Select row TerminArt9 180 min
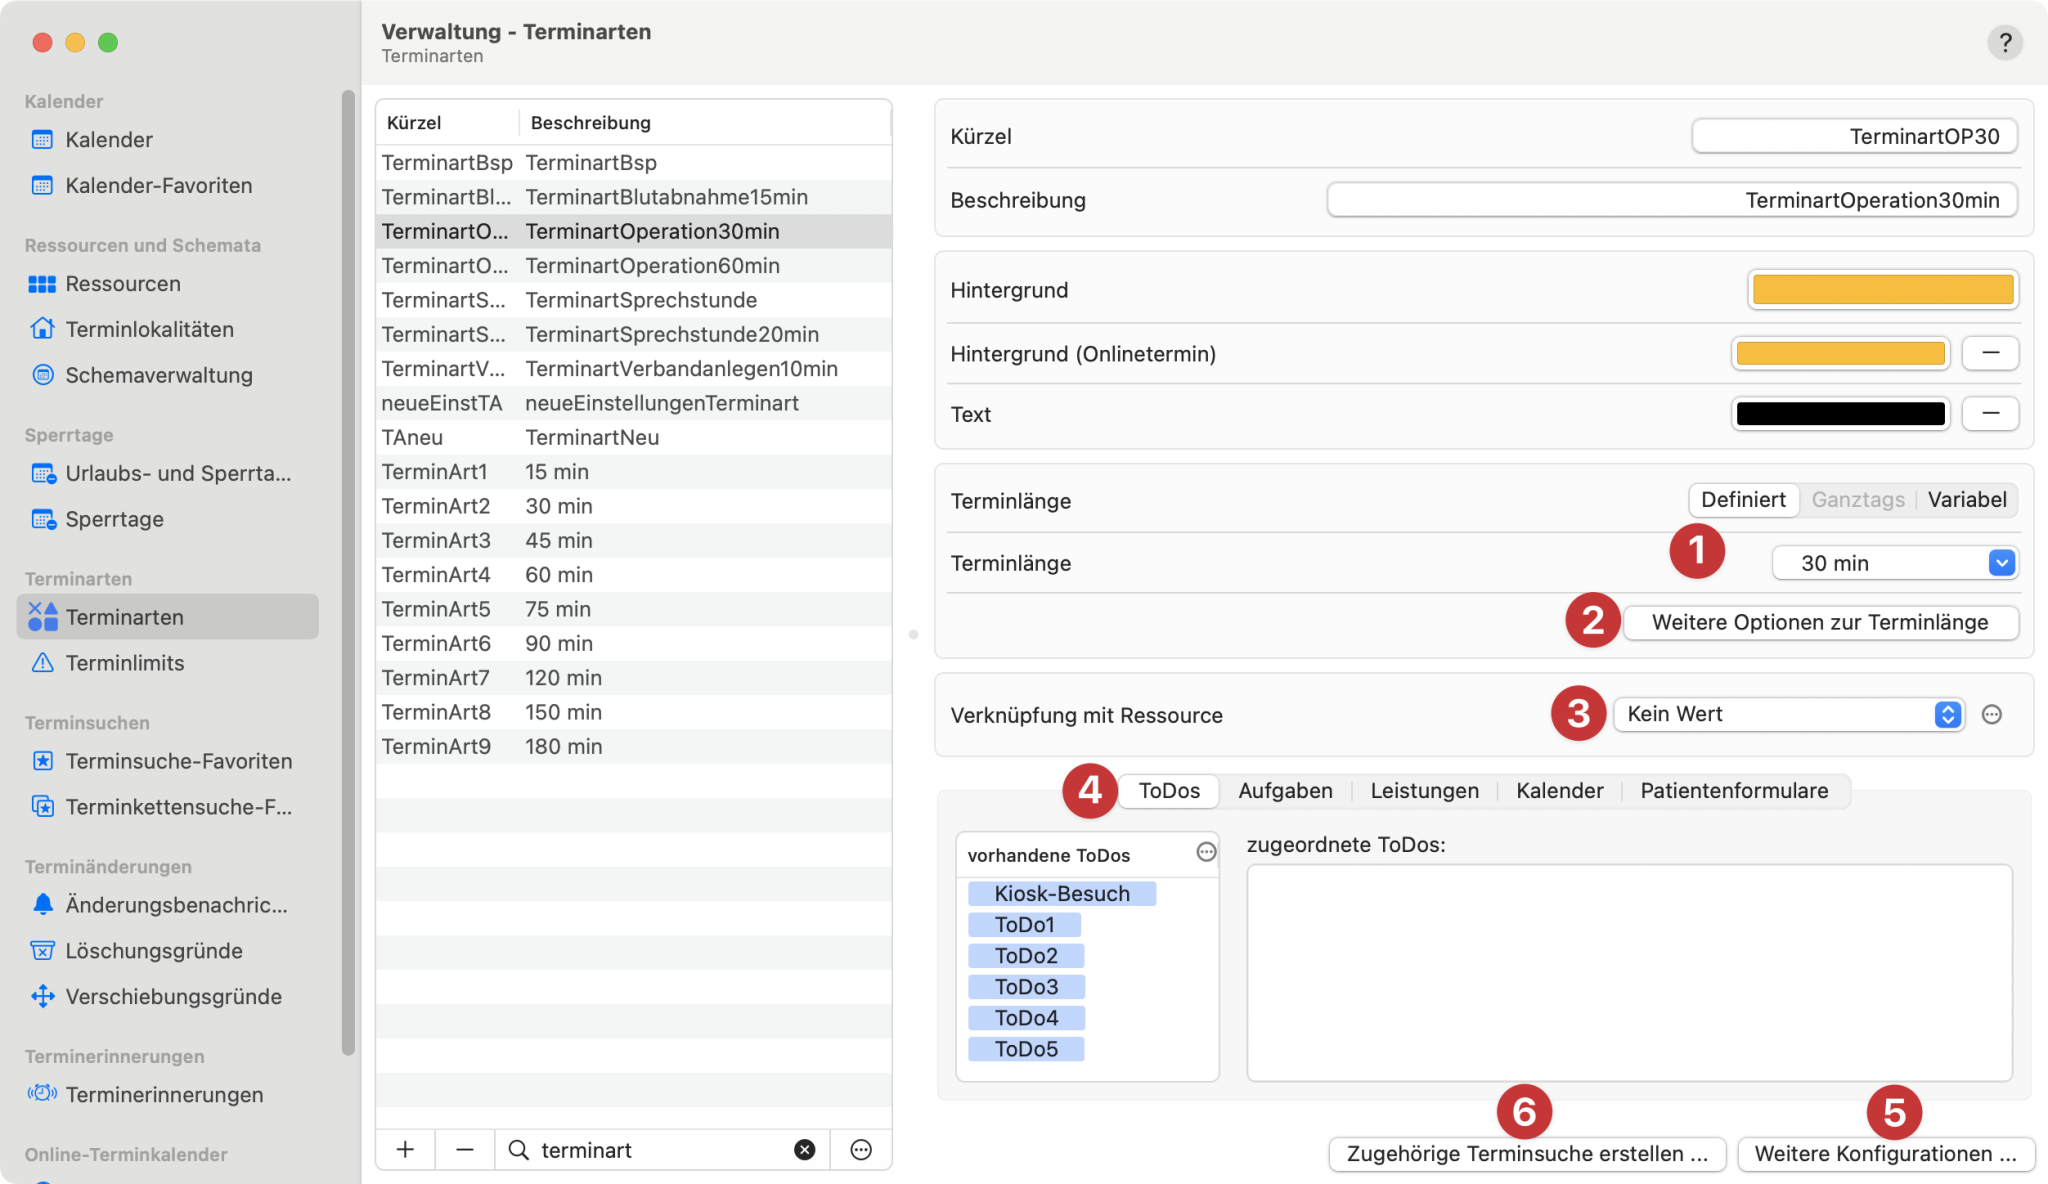2048x1184 pixels. pos(634,746)
